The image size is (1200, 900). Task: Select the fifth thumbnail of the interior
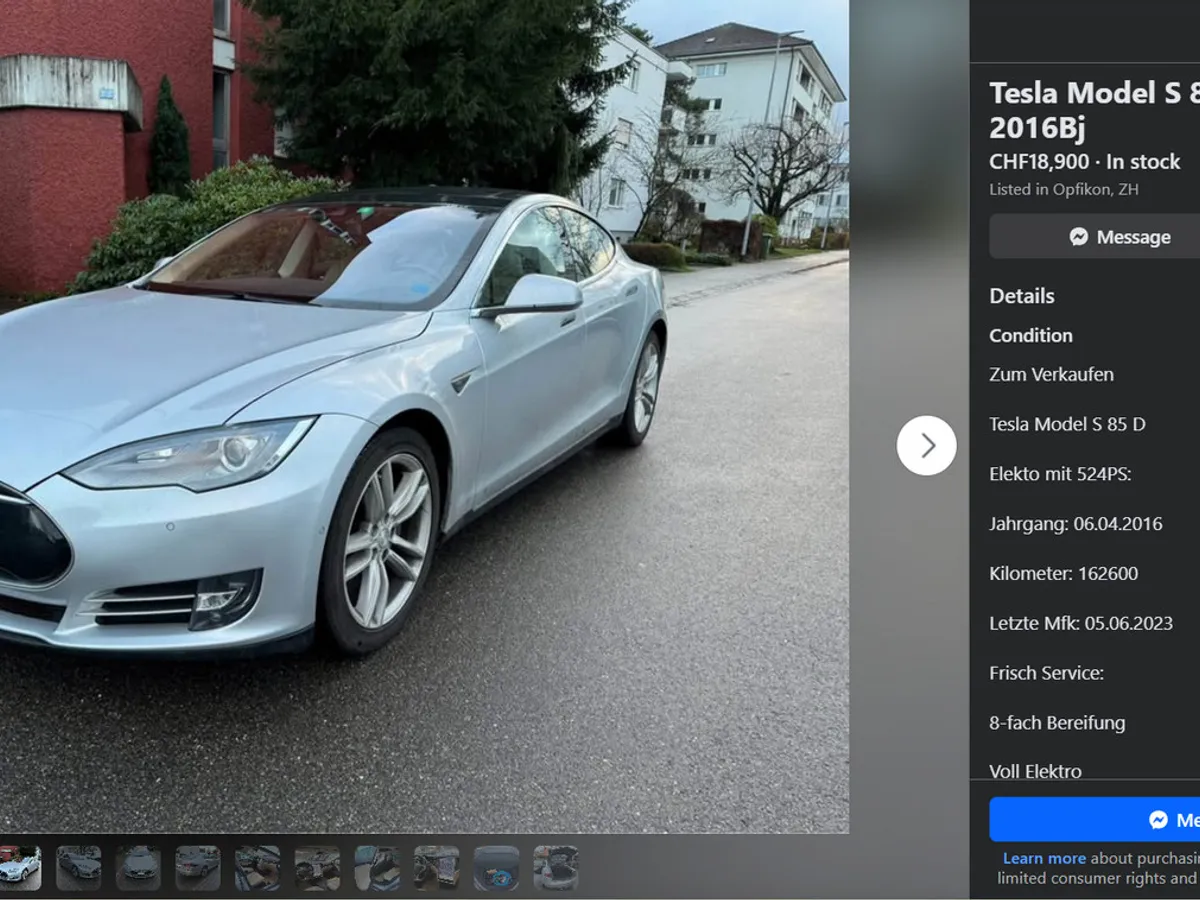pos(257,866)
